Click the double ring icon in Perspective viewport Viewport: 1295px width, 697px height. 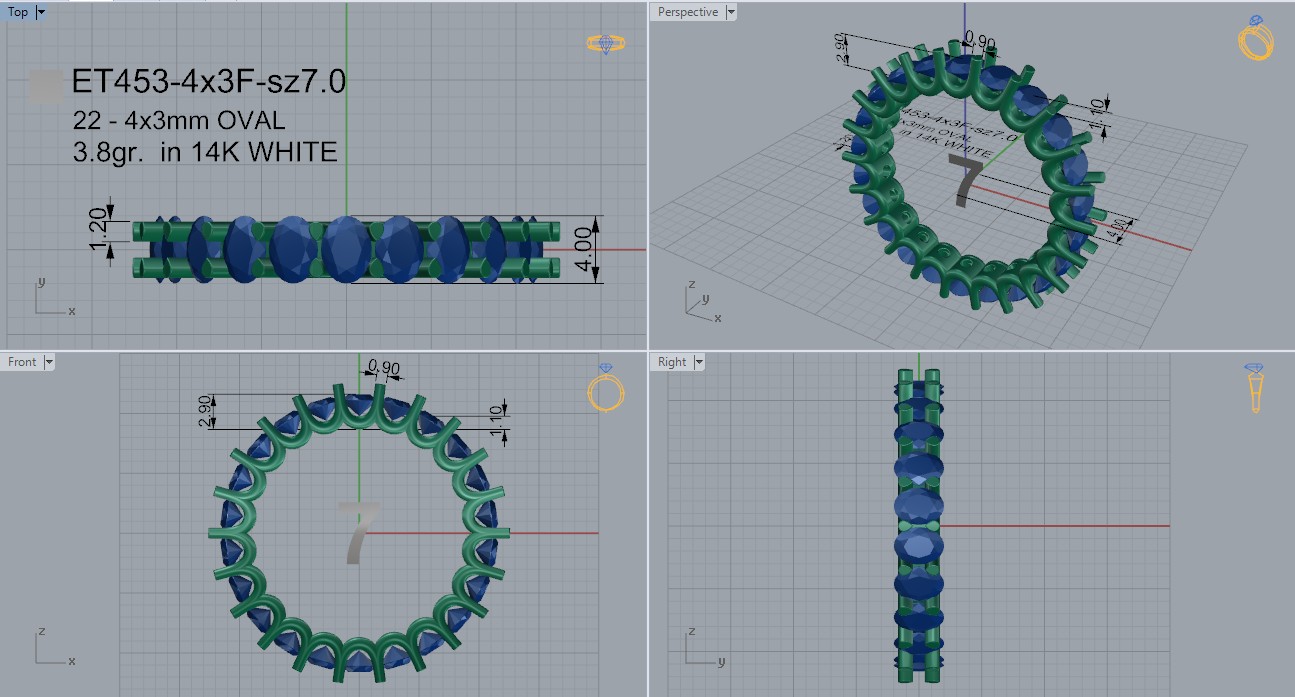coord(1255,37)
